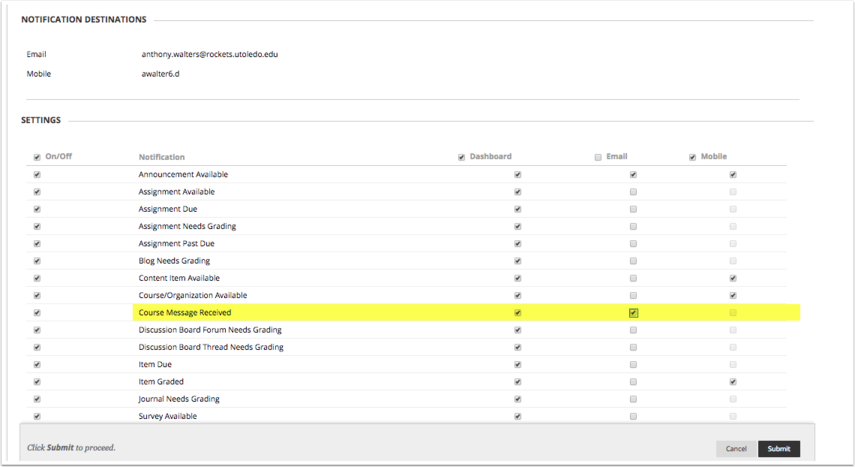Toggle the Mobile column header checkbox

[692, 157]
